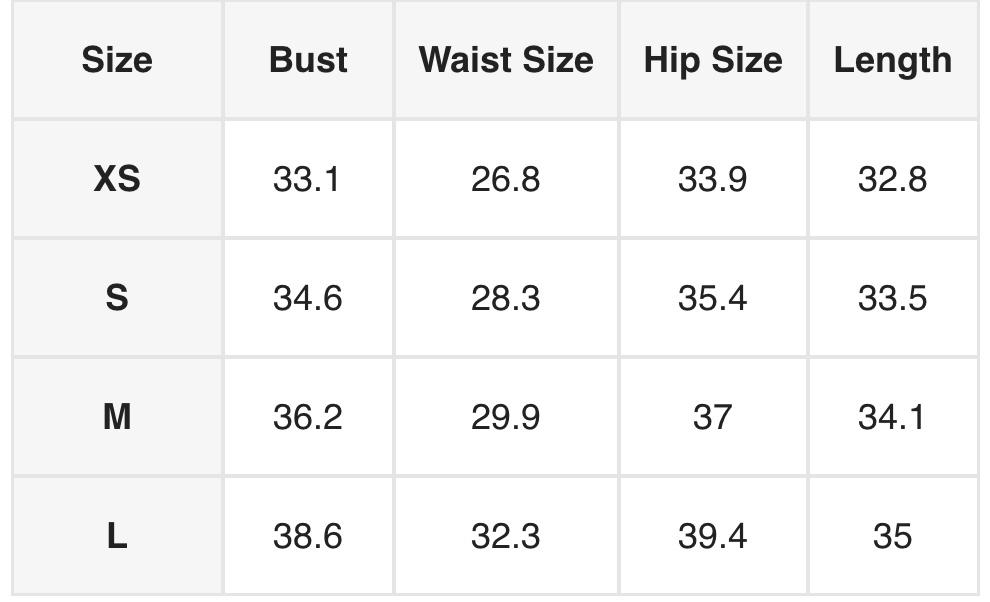This screenshot has width=990, height=602.
Task: Select the L hip value 39.4
Action: [712, 536]
